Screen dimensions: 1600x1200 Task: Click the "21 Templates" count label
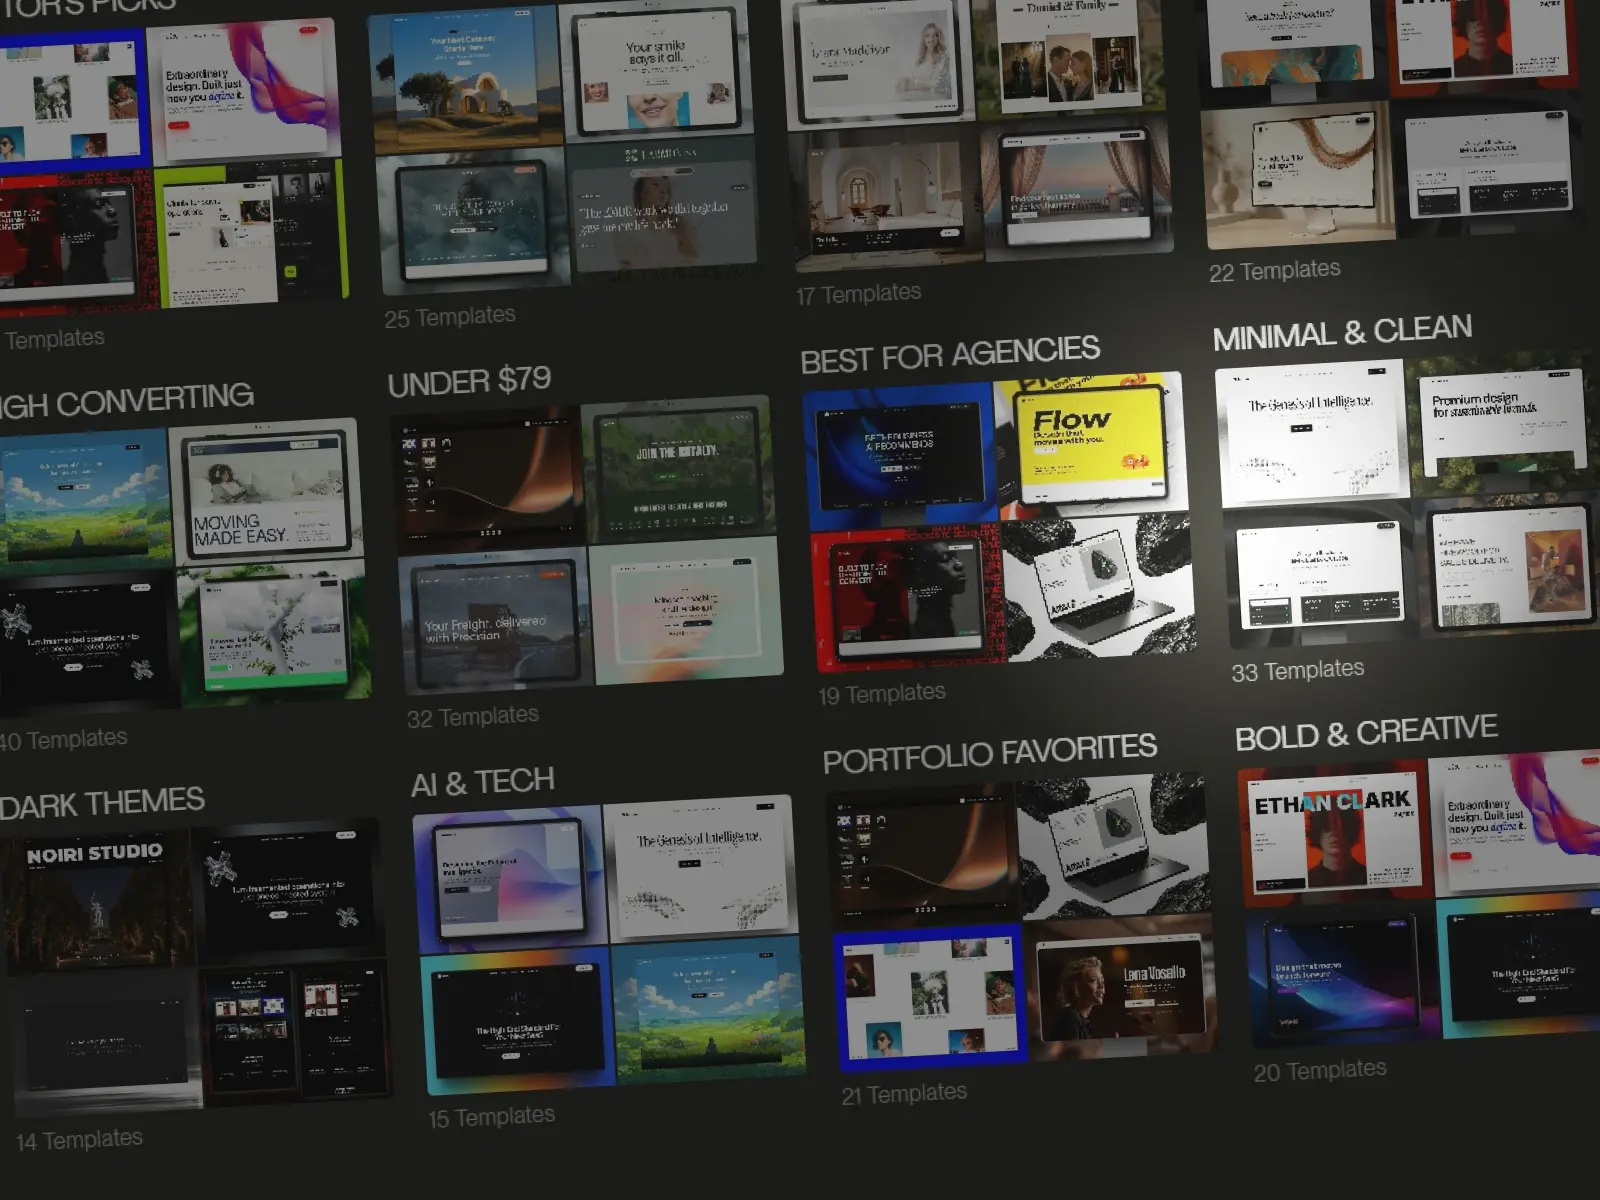pos(904,1094)
